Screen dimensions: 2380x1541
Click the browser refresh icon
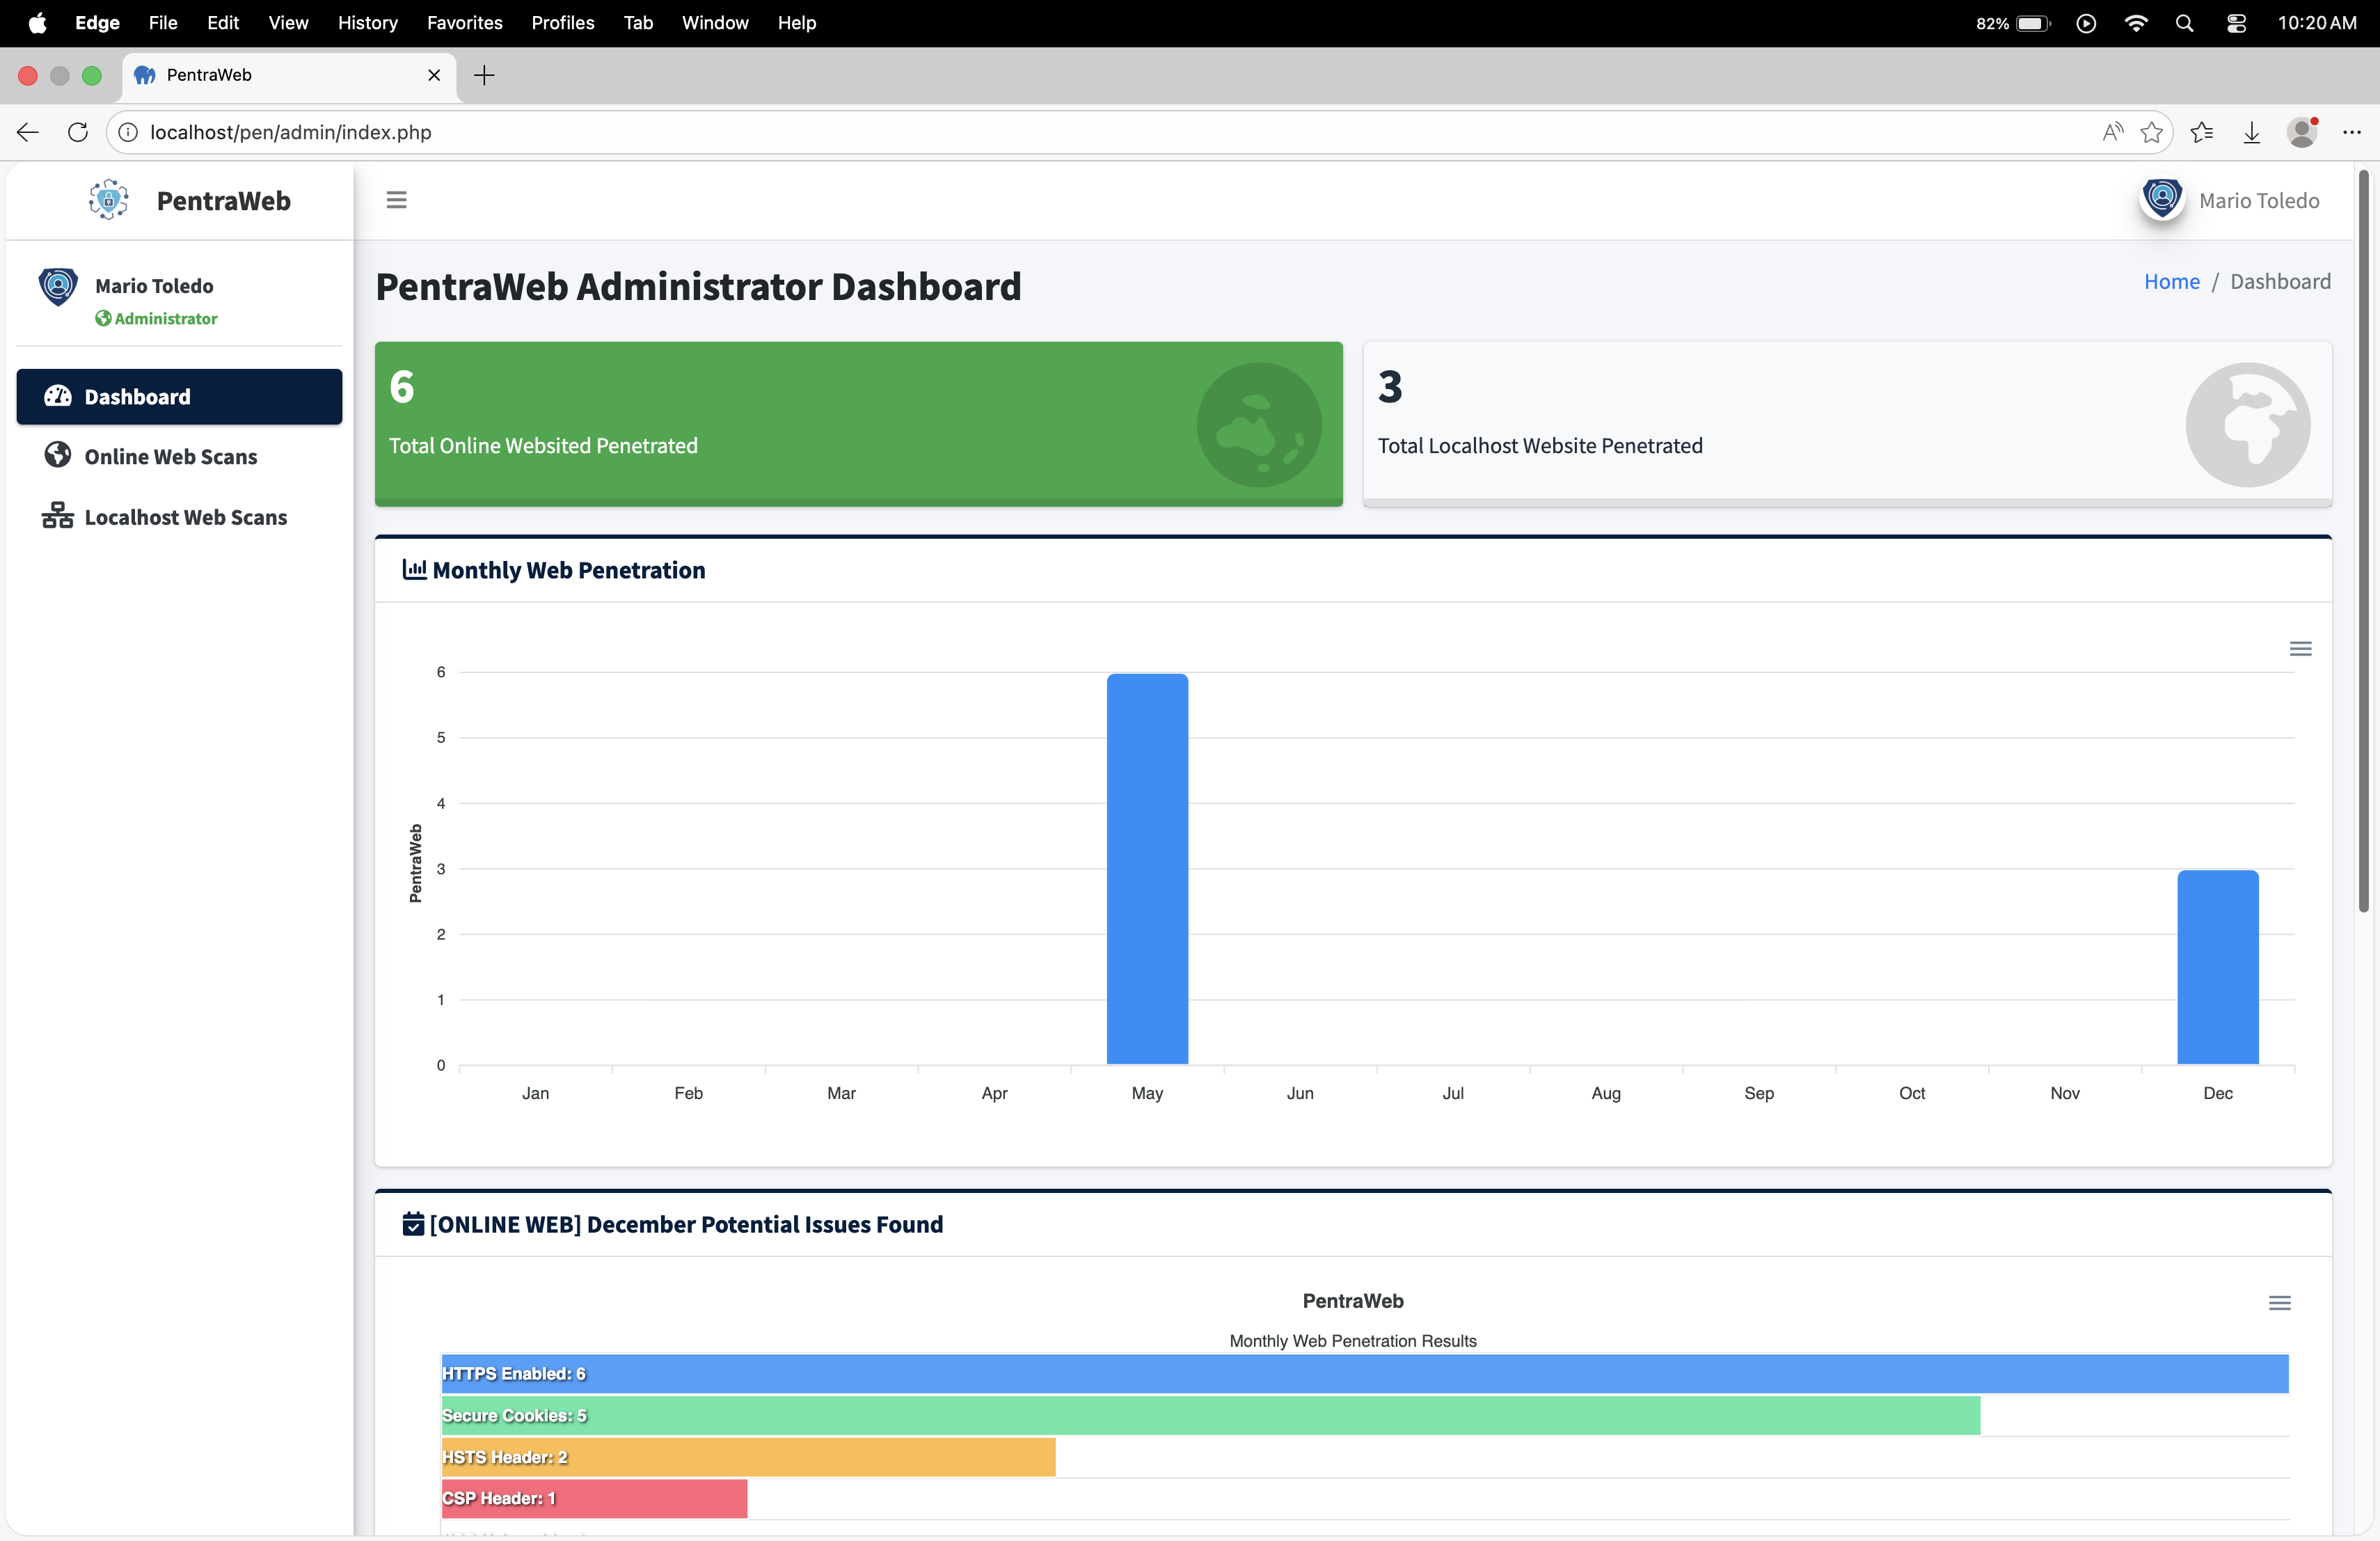78,132
